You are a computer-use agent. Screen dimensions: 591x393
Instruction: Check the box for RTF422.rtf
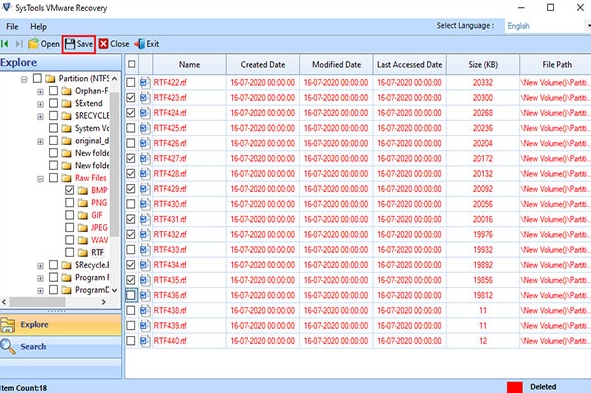(x=131, y=83)
